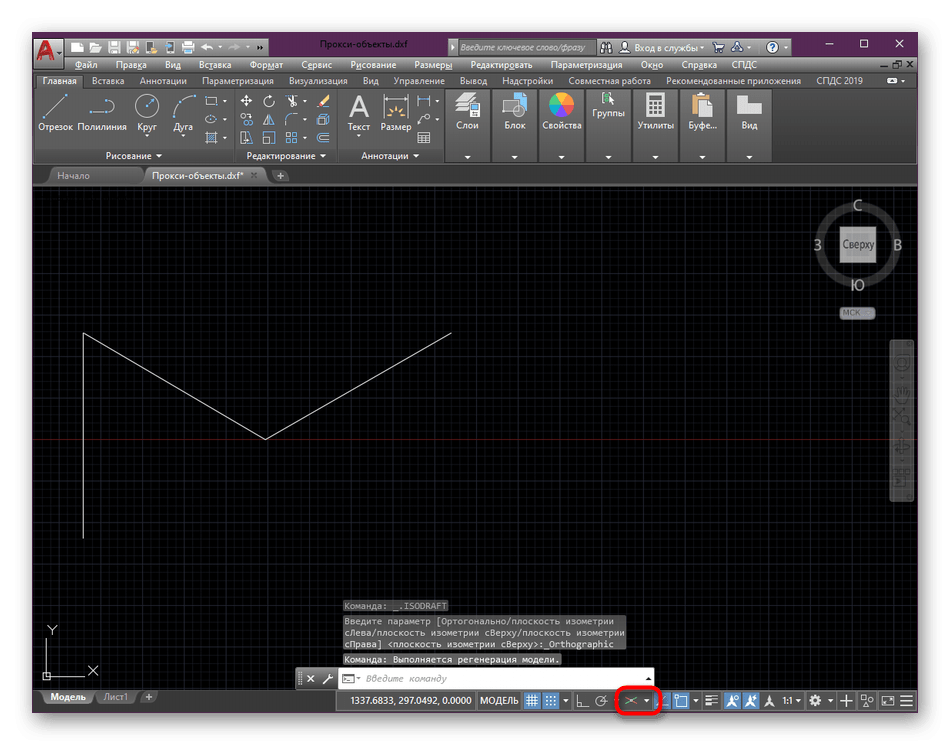The image size is (950, 745).
Task: Toggle object snap in status bar
Action: pos(681,701)
